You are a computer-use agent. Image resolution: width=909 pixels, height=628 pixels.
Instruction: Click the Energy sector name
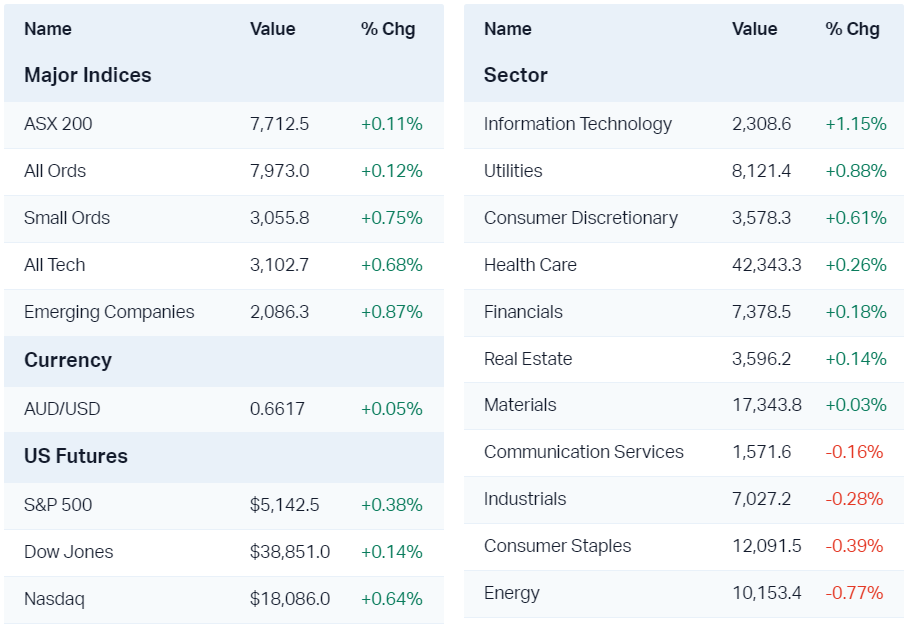[x=512, y=593]
